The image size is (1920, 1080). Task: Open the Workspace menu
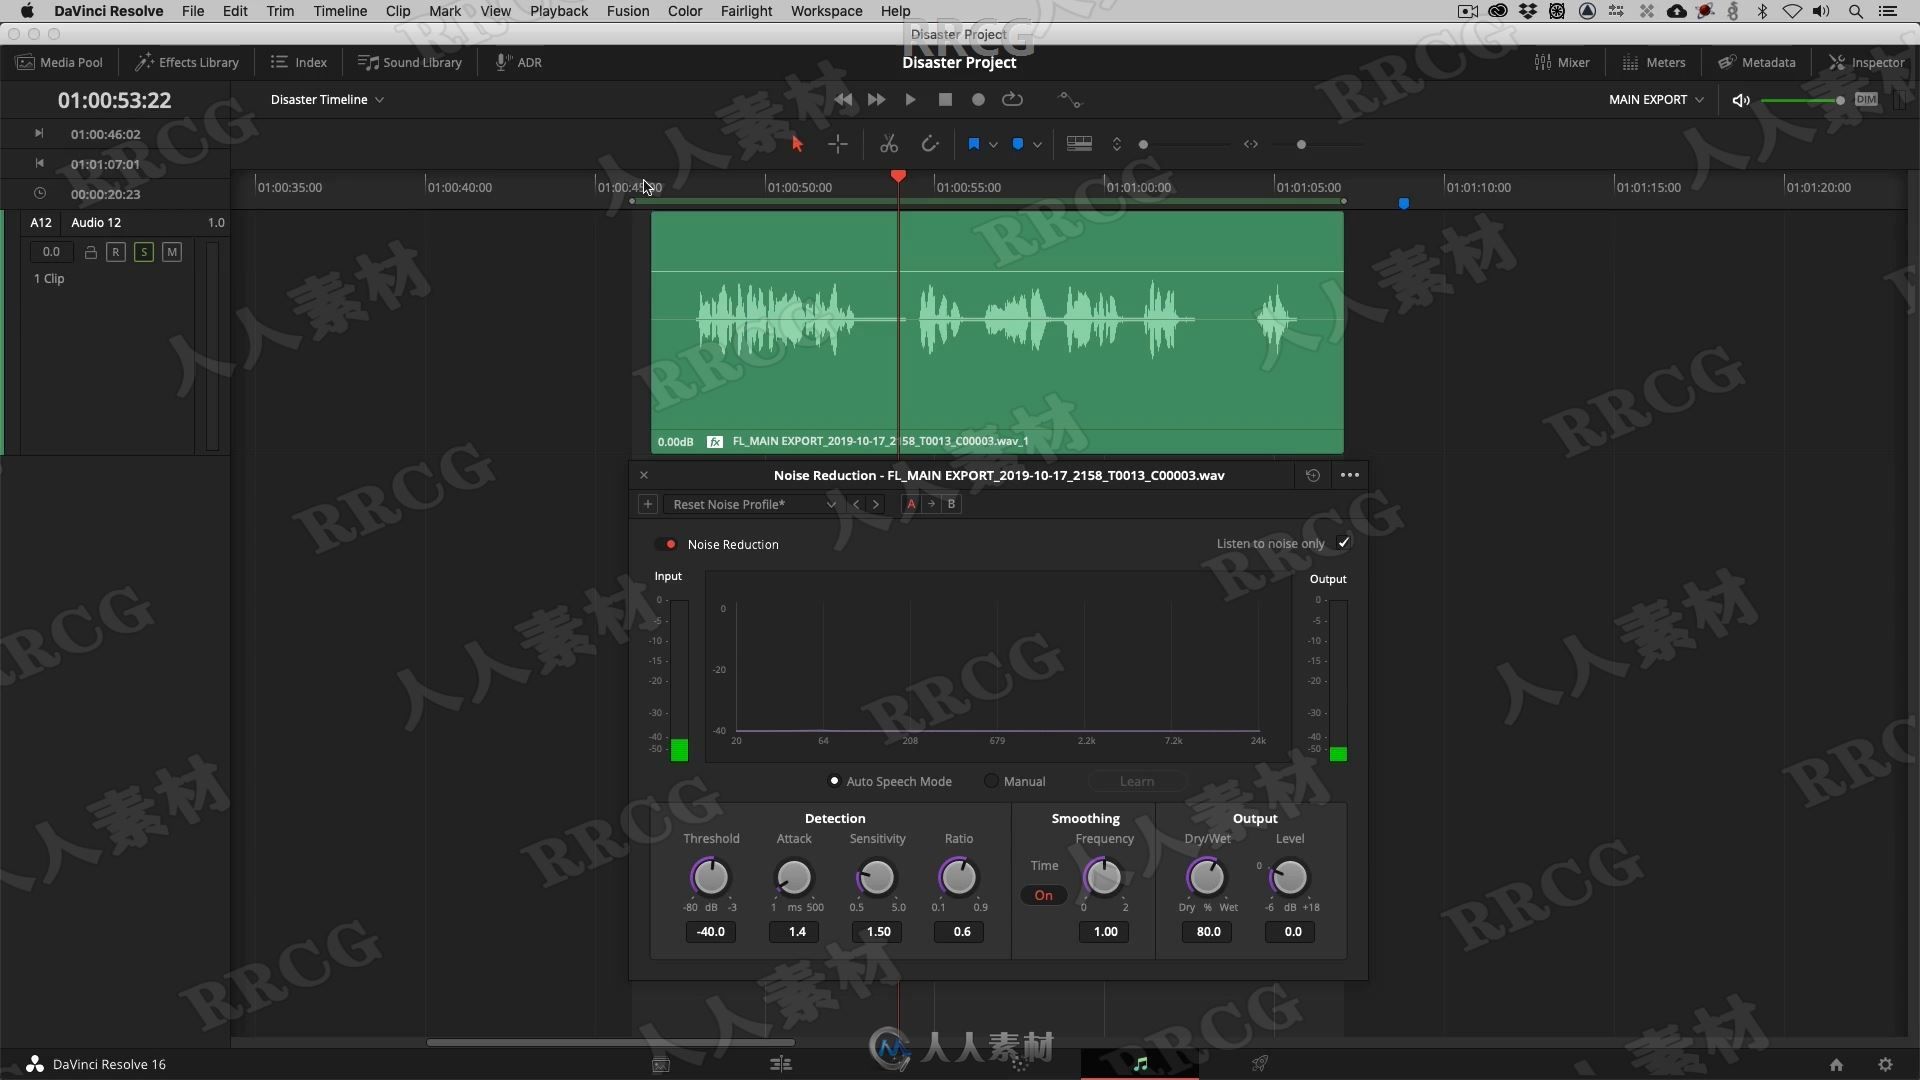pos(826,11)
